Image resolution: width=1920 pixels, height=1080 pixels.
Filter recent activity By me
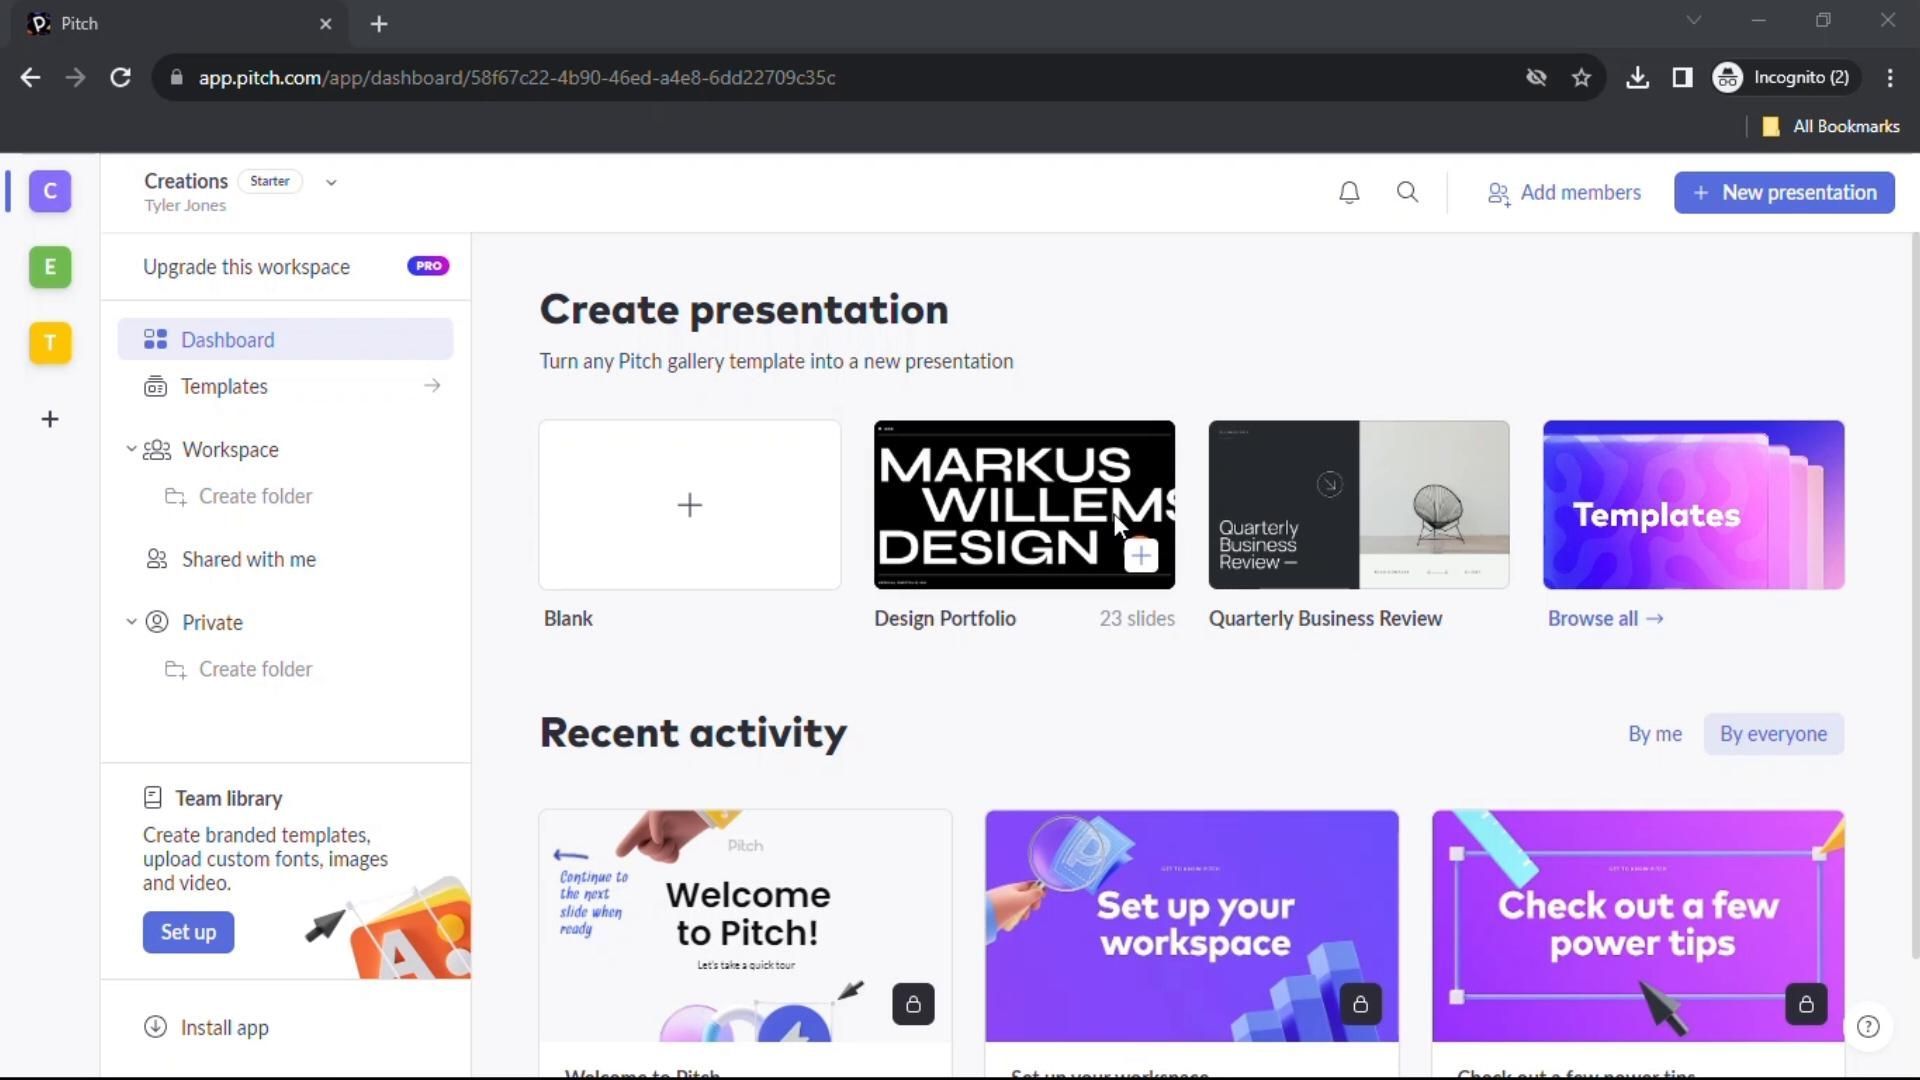pos(1654,734)
